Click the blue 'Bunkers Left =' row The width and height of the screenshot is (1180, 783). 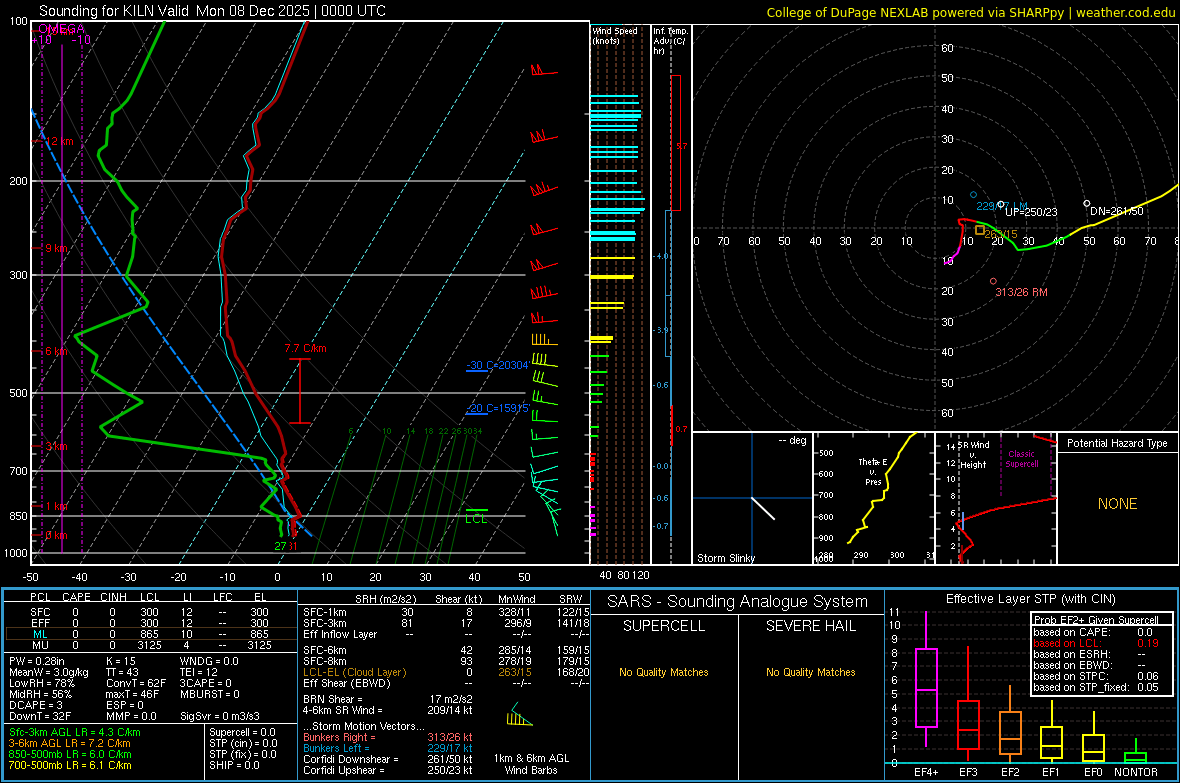coord(388,748)
